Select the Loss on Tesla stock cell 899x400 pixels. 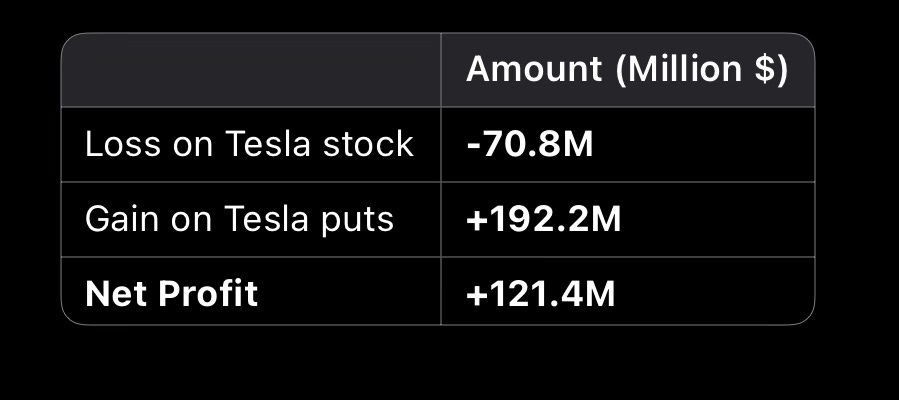tap(251, 144)
